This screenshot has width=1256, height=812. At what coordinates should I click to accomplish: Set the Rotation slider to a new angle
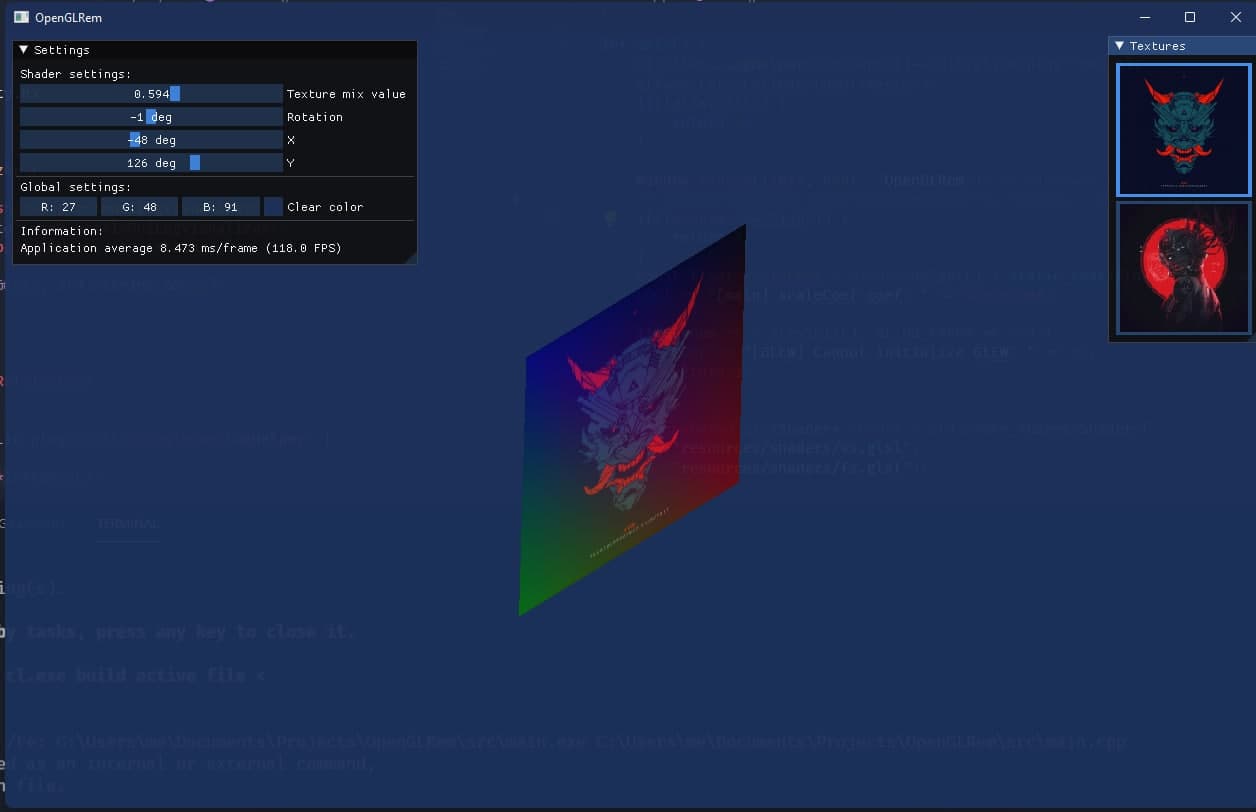(x=150, y=116)
